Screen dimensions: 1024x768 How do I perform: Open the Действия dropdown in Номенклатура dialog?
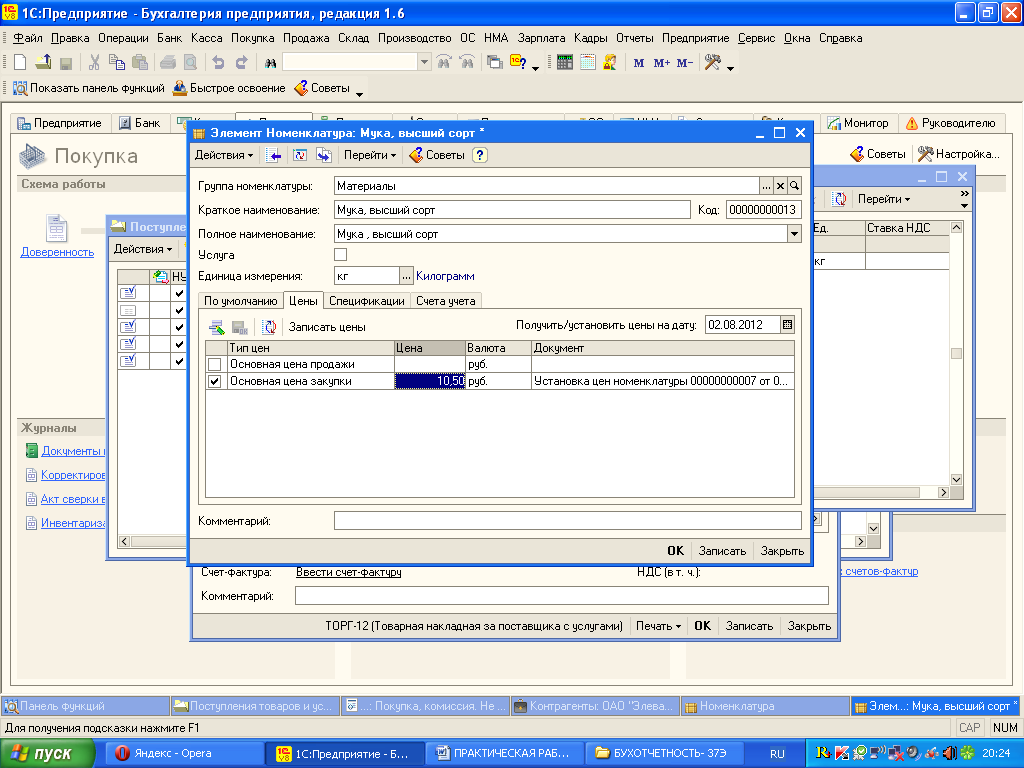click(x=224, y=155)
